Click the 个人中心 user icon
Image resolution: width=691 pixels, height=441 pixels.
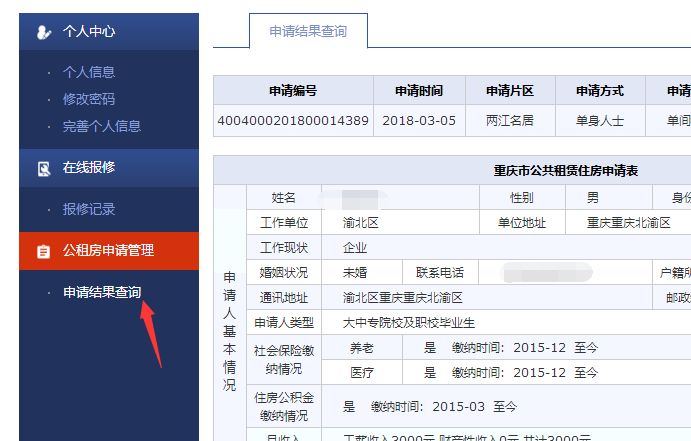click(x=44, y=32)
